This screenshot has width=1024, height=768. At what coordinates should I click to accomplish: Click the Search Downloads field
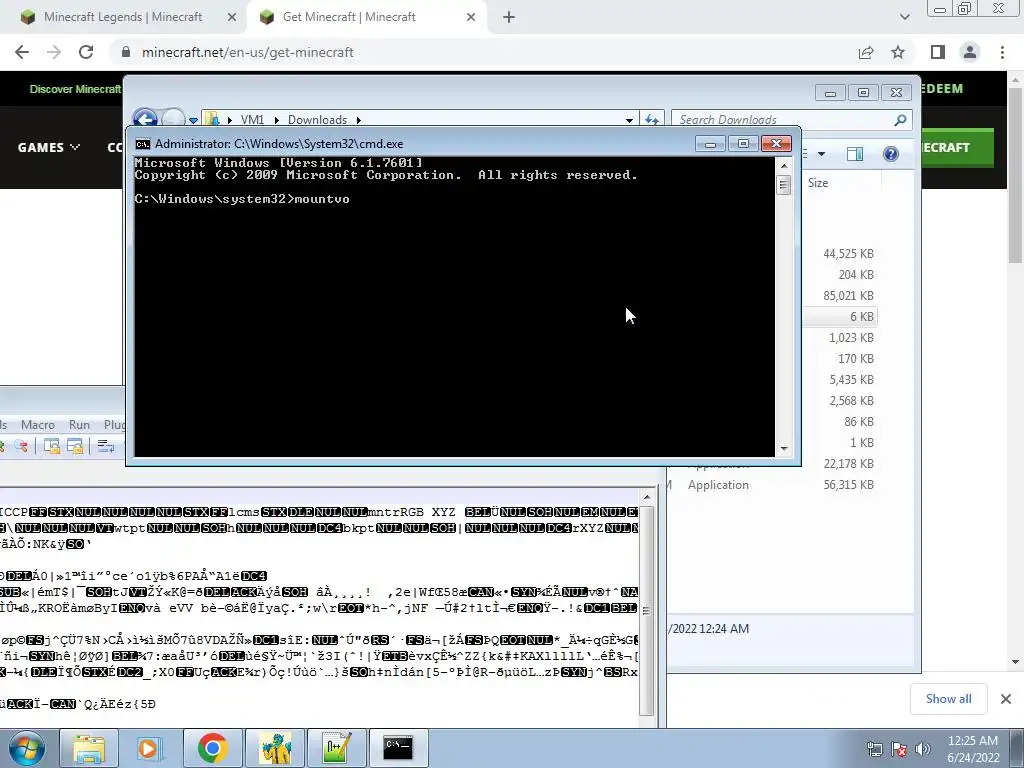pyautogui.click(x=784, y=120)
